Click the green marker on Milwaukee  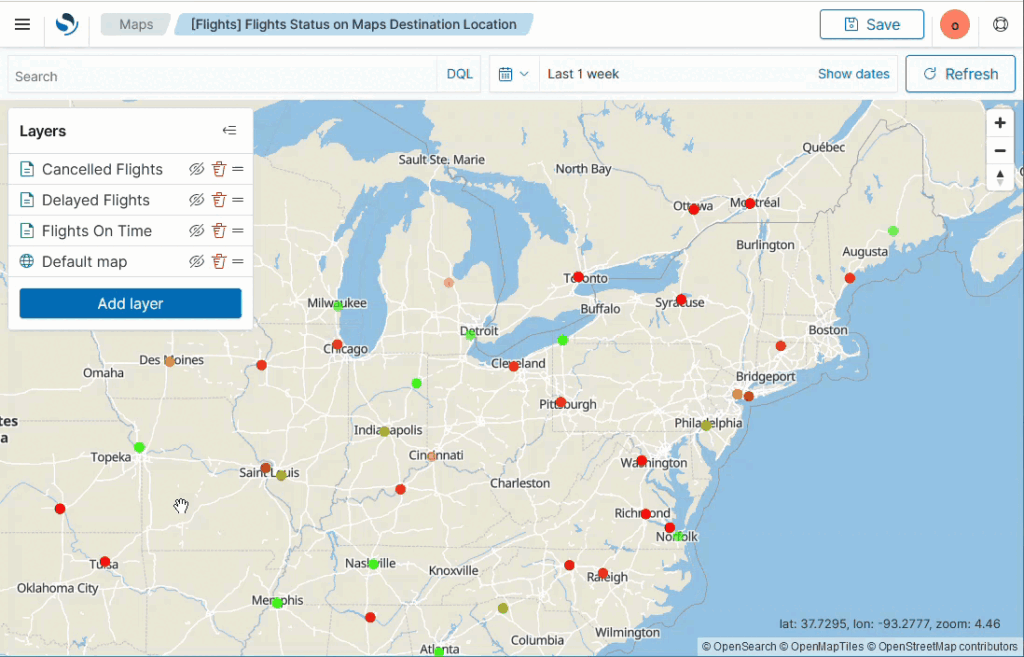pyautogui.click(x=338, y=306)
